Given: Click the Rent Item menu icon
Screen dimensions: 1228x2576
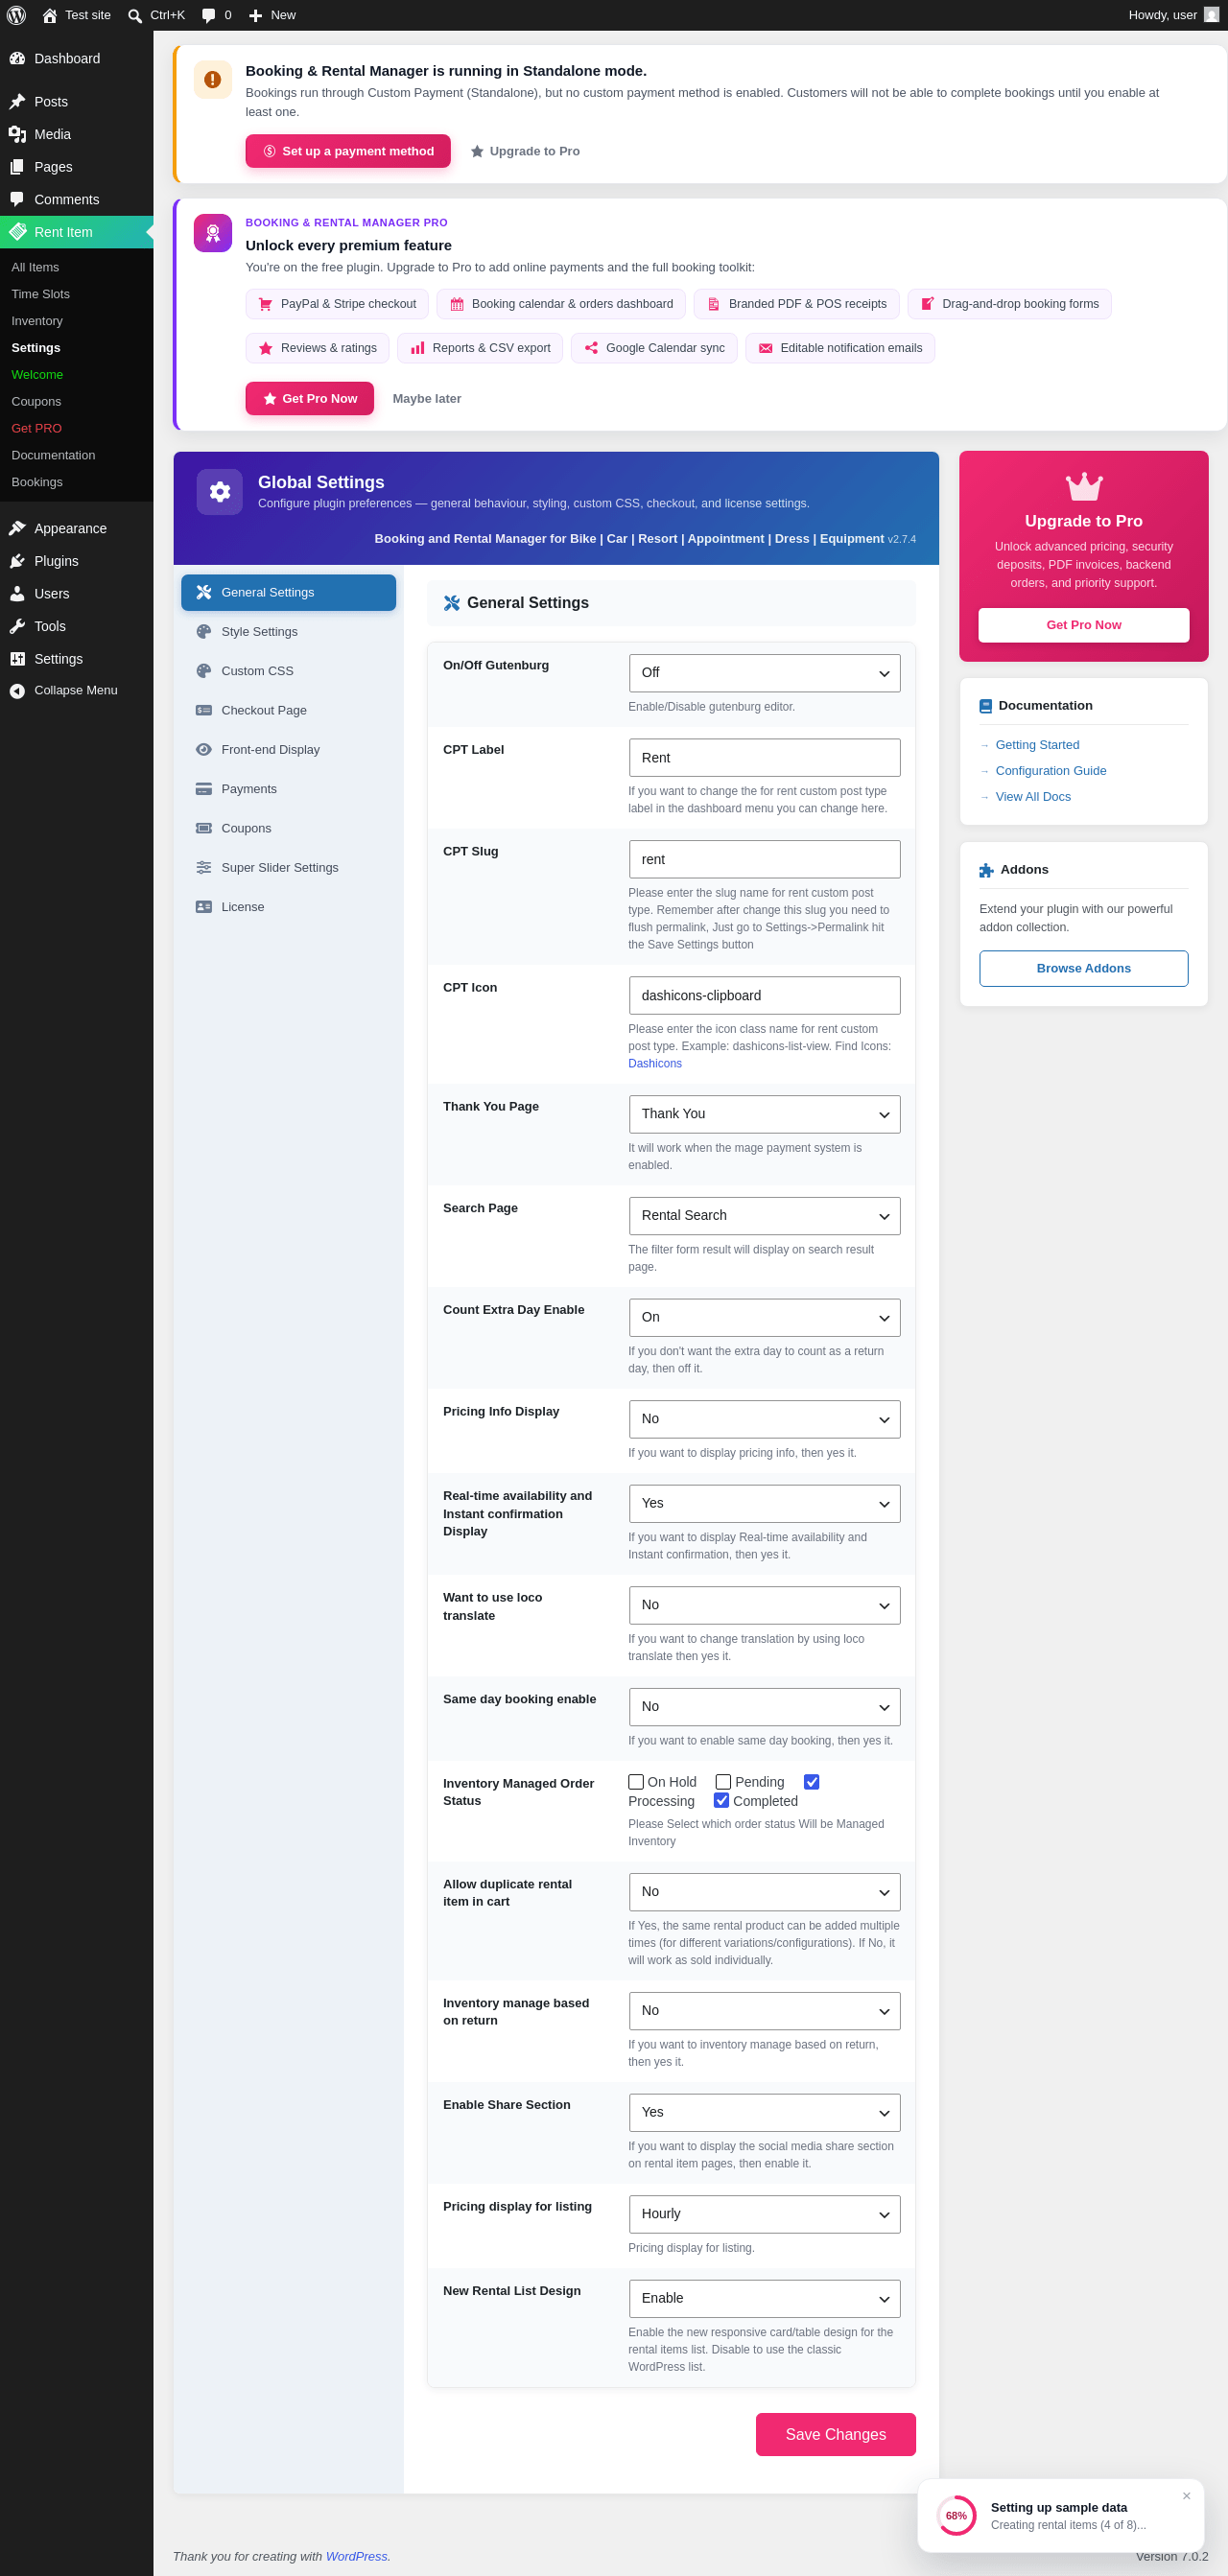Looking at the screenshot, I should coord(17,232).
